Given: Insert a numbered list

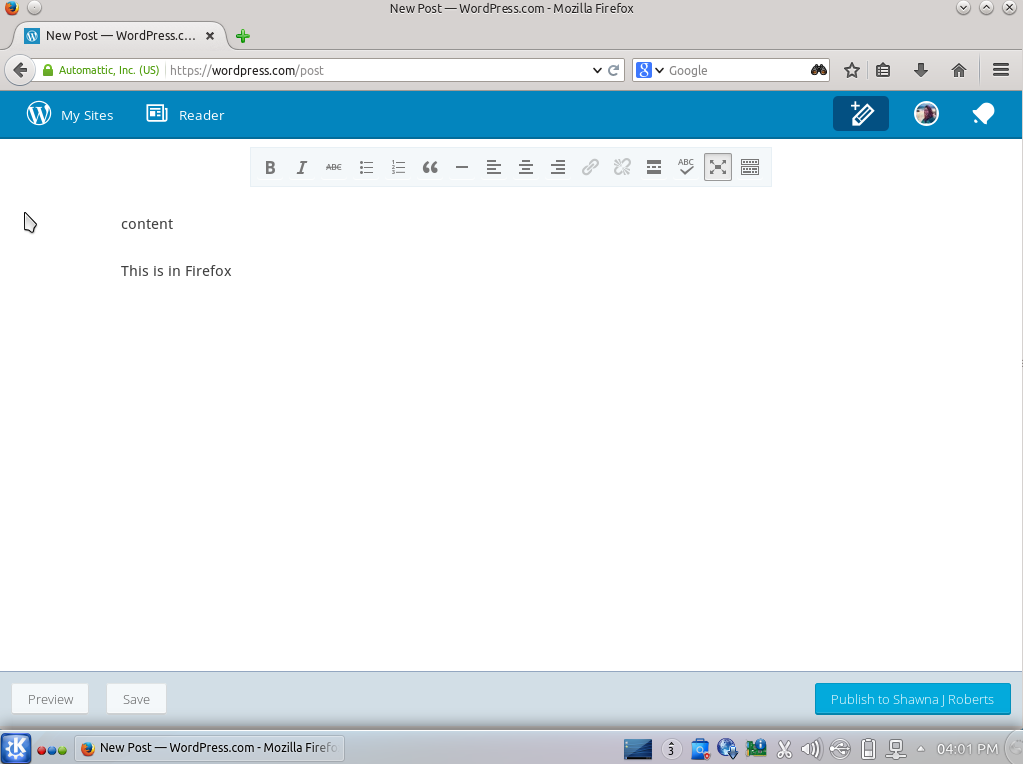Looking at the screenshot, I should click(398, 168).
